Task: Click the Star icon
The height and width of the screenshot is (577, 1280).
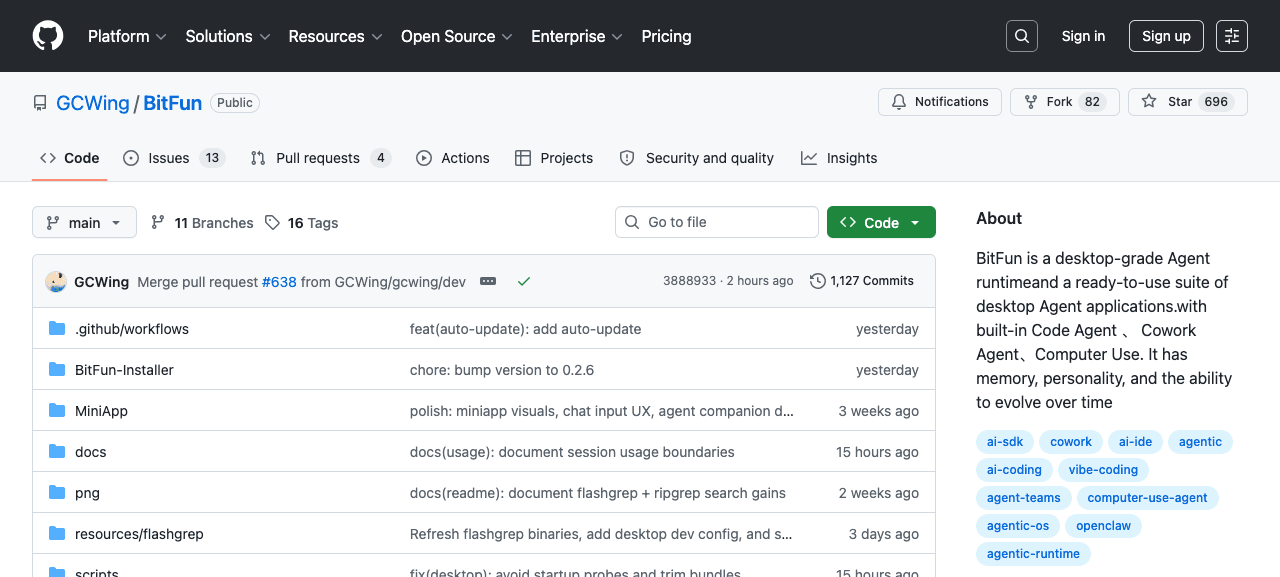Action: pos(1149,102)
